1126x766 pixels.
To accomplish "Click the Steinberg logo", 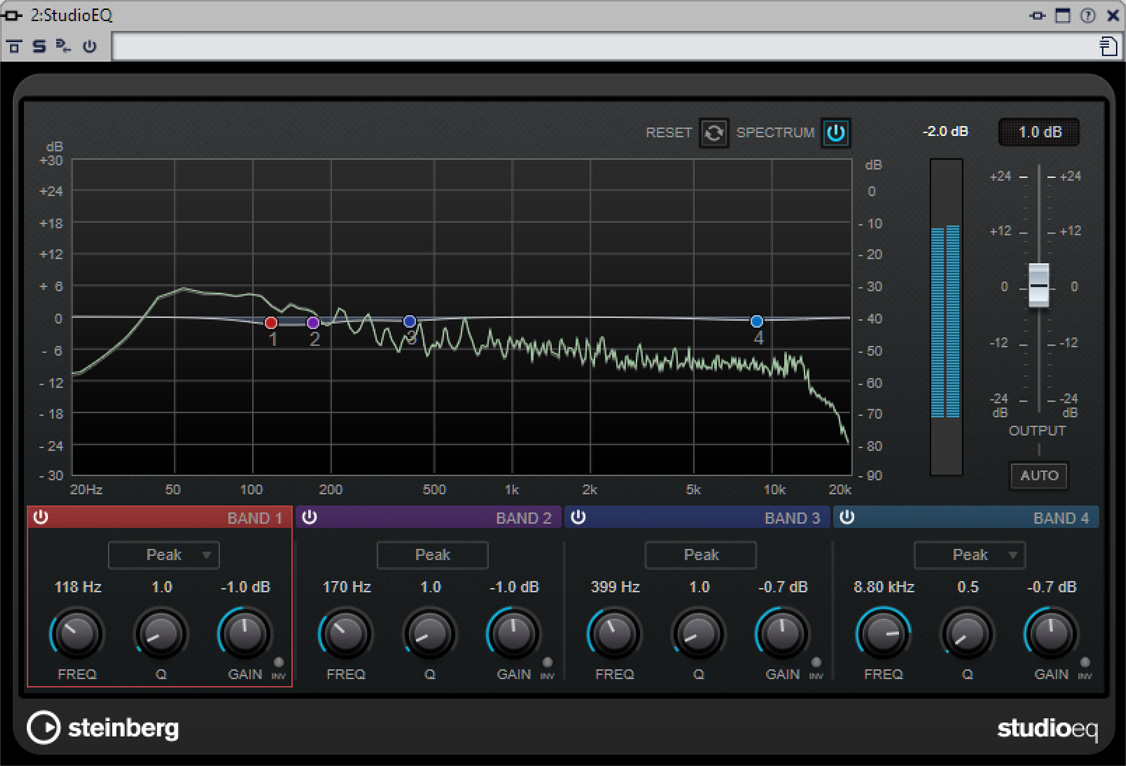I will (x=103, y=727).
